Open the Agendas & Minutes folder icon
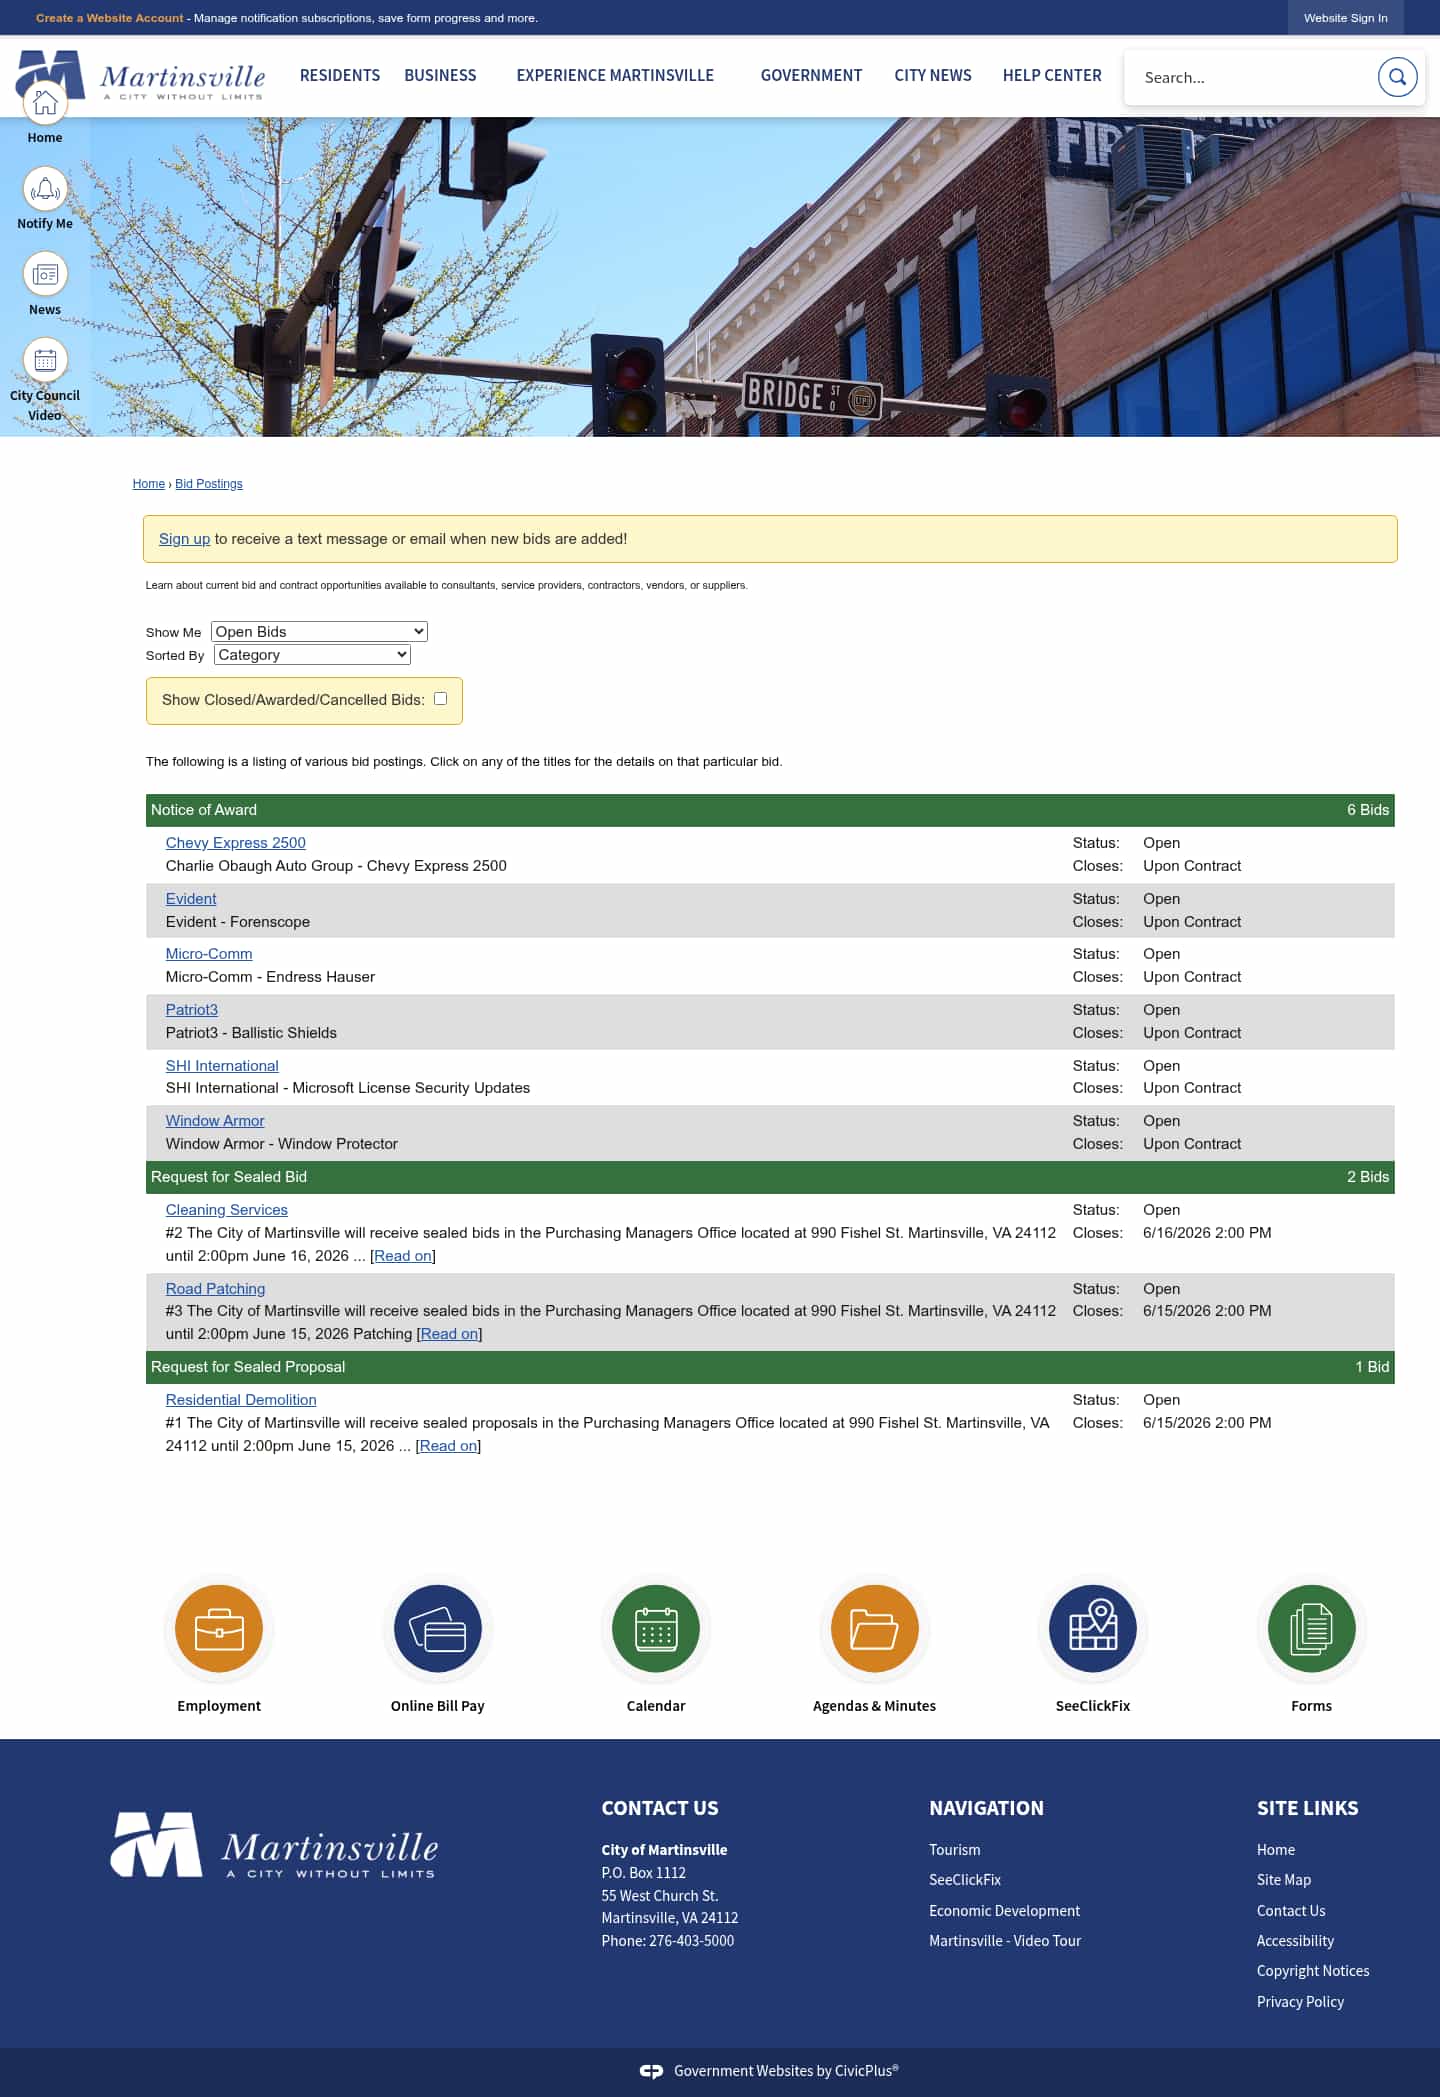 875,1628
